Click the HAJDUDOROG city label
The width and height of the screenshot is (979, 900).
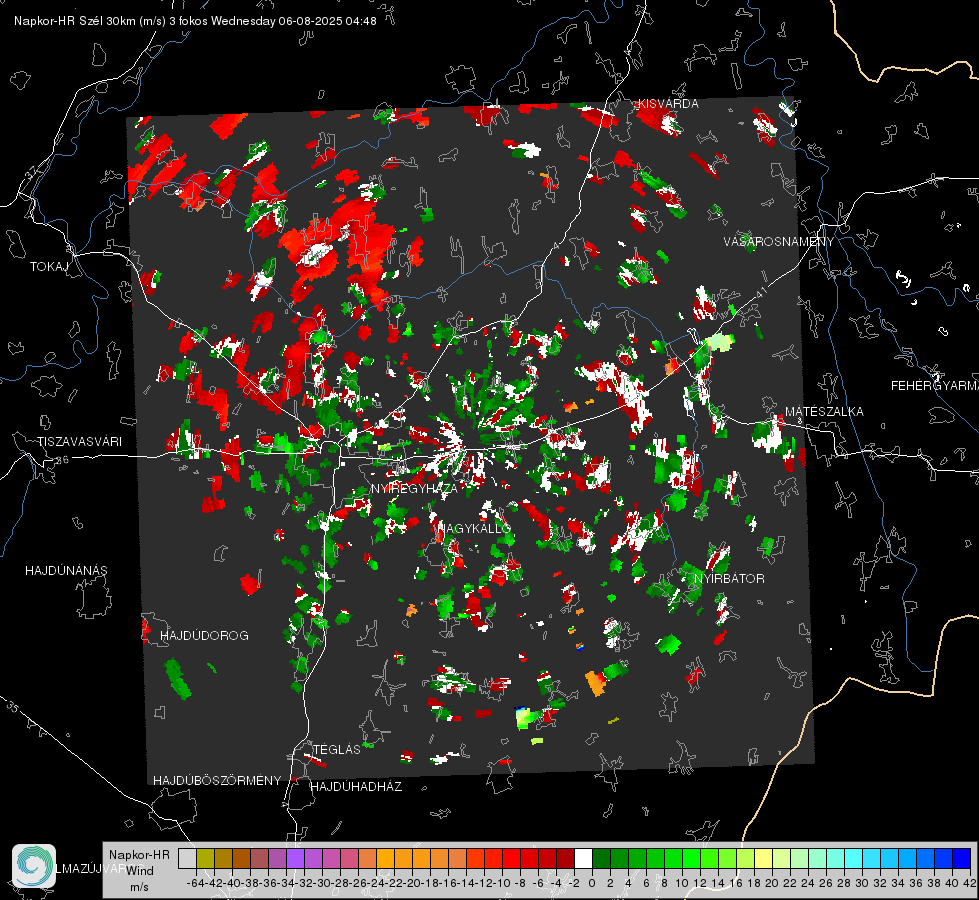pos(204,636)
